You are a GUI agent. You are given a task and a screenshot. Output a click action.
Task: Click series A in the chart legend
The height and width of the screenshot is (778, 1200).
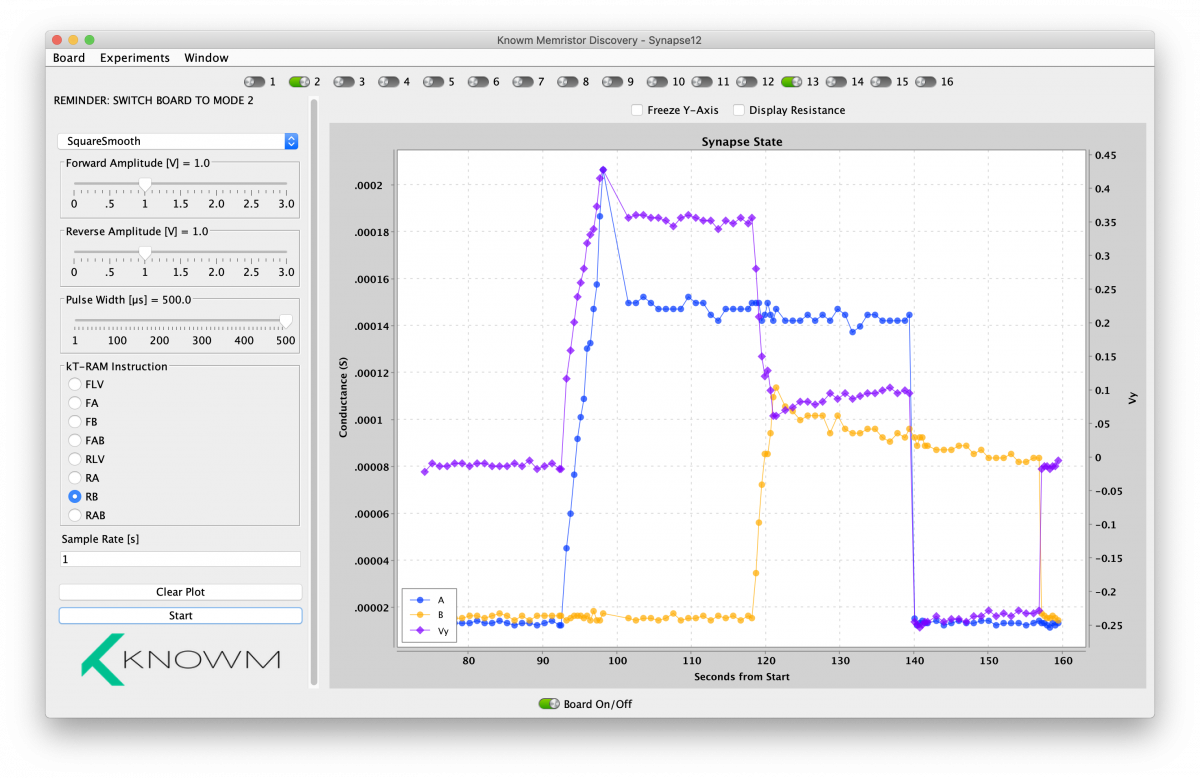[x=427, y=600]
